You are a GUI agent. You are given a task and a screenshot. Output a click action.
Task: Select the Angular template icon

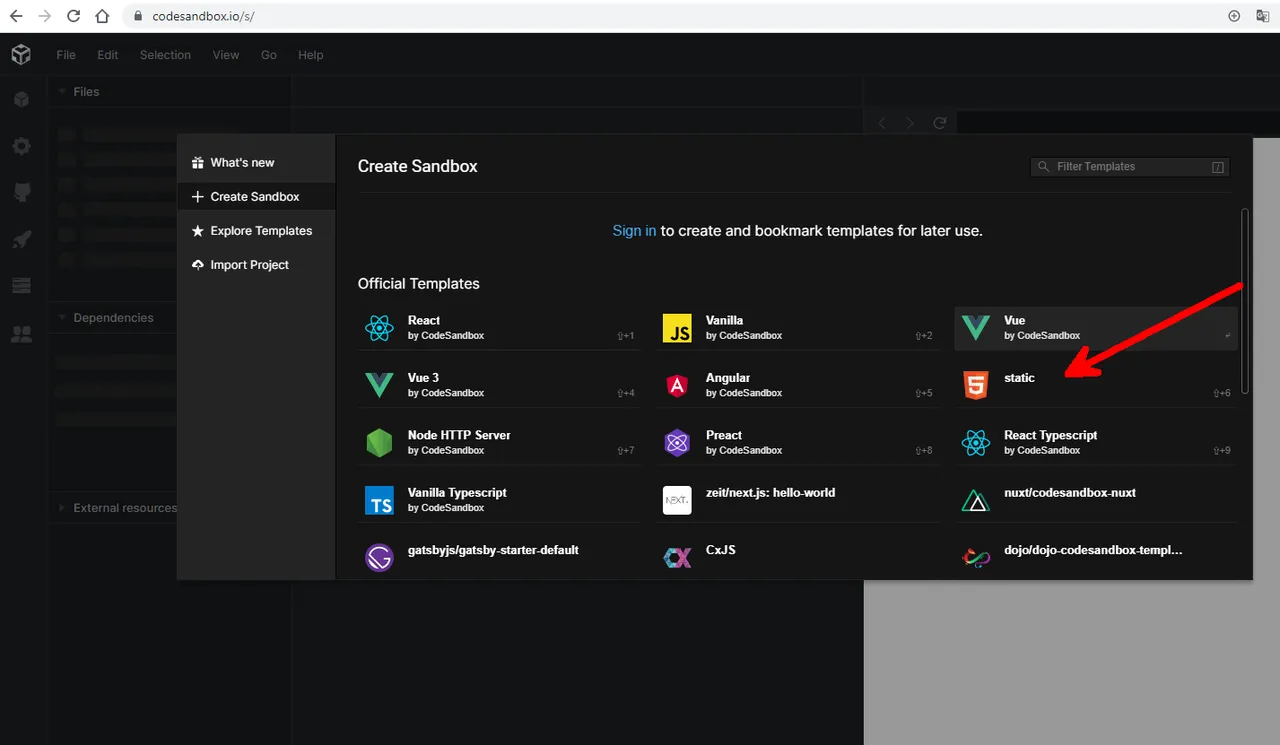point(677,385)
